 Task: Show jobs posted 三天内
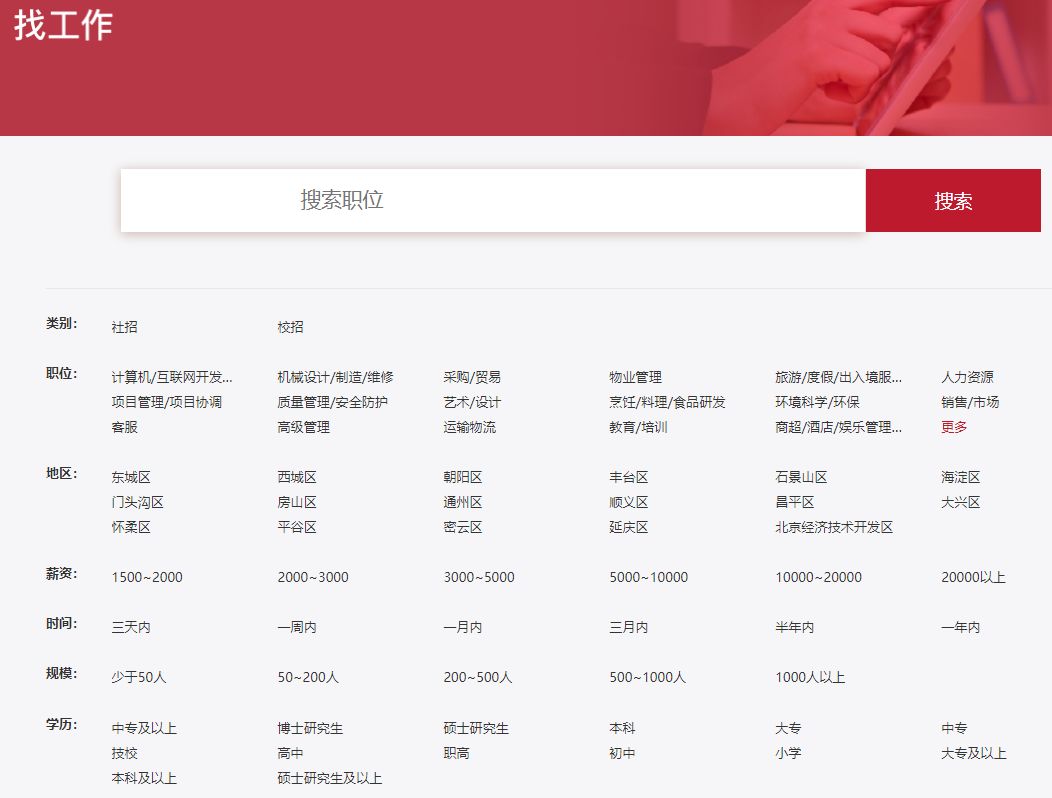click(130, 627)
